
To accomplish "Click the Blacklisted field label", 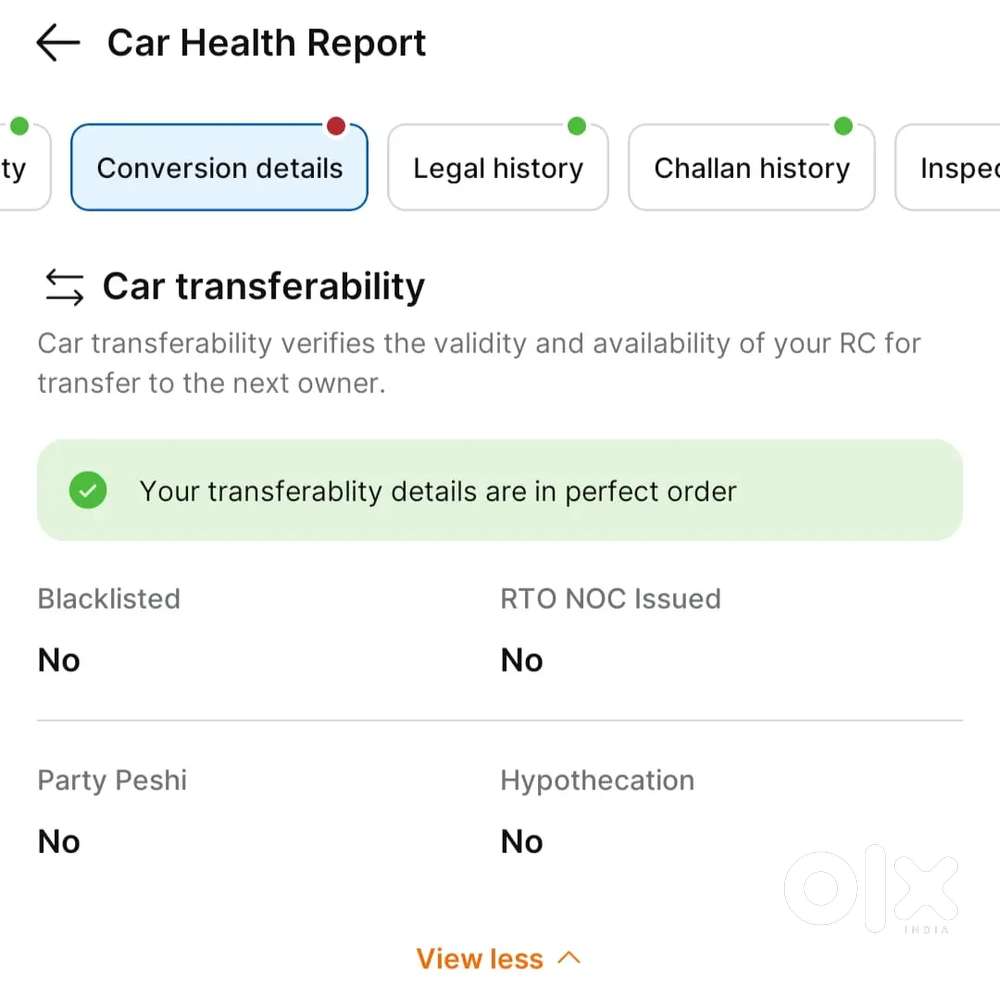I will click(x=109, y=599).
